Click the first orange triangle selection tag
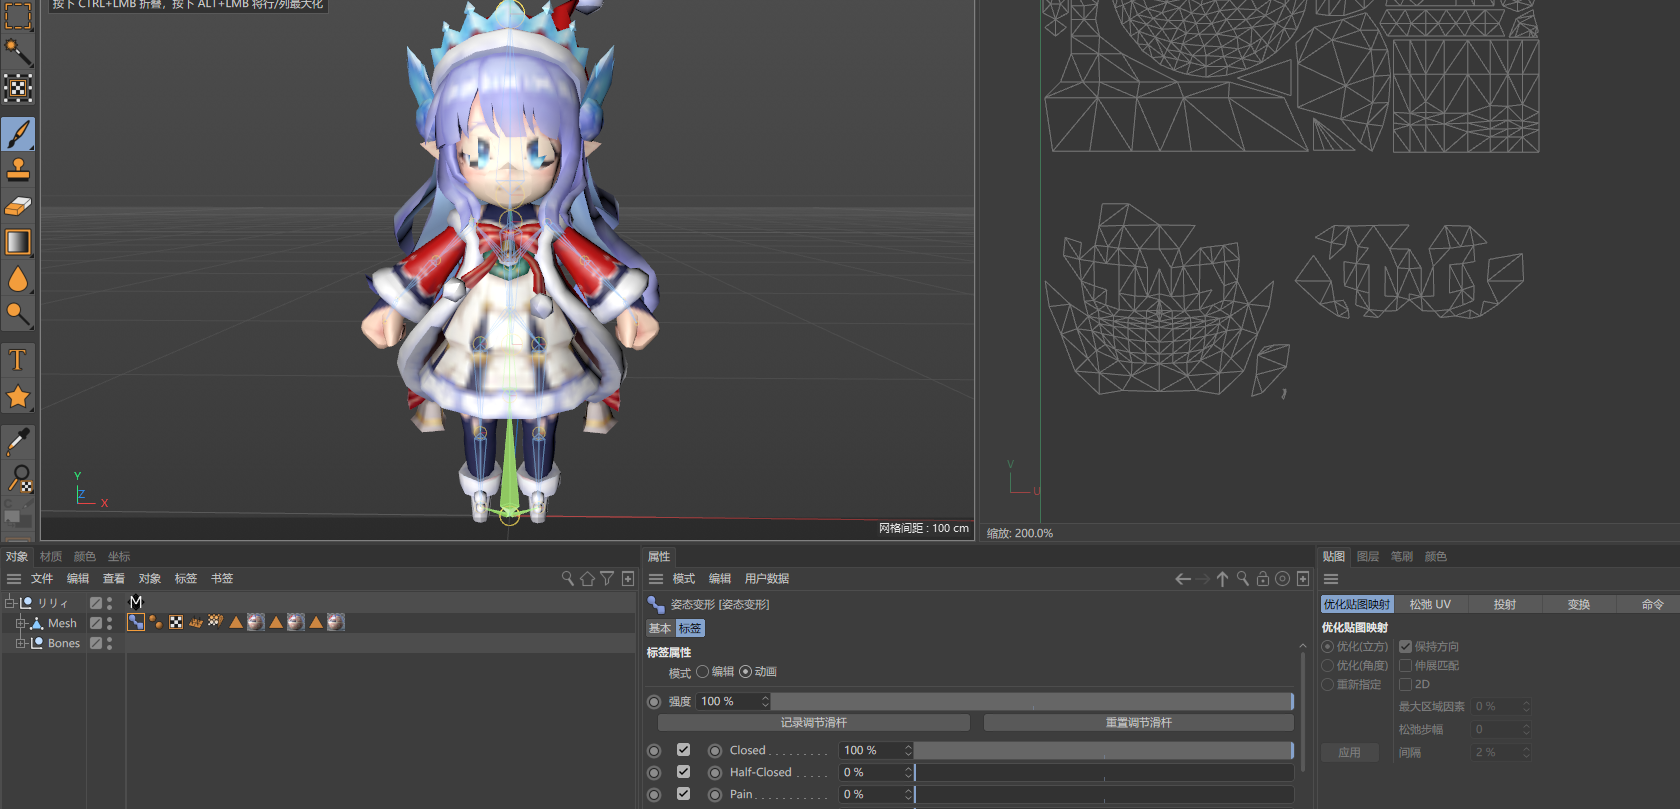 [x=236, y=622]
